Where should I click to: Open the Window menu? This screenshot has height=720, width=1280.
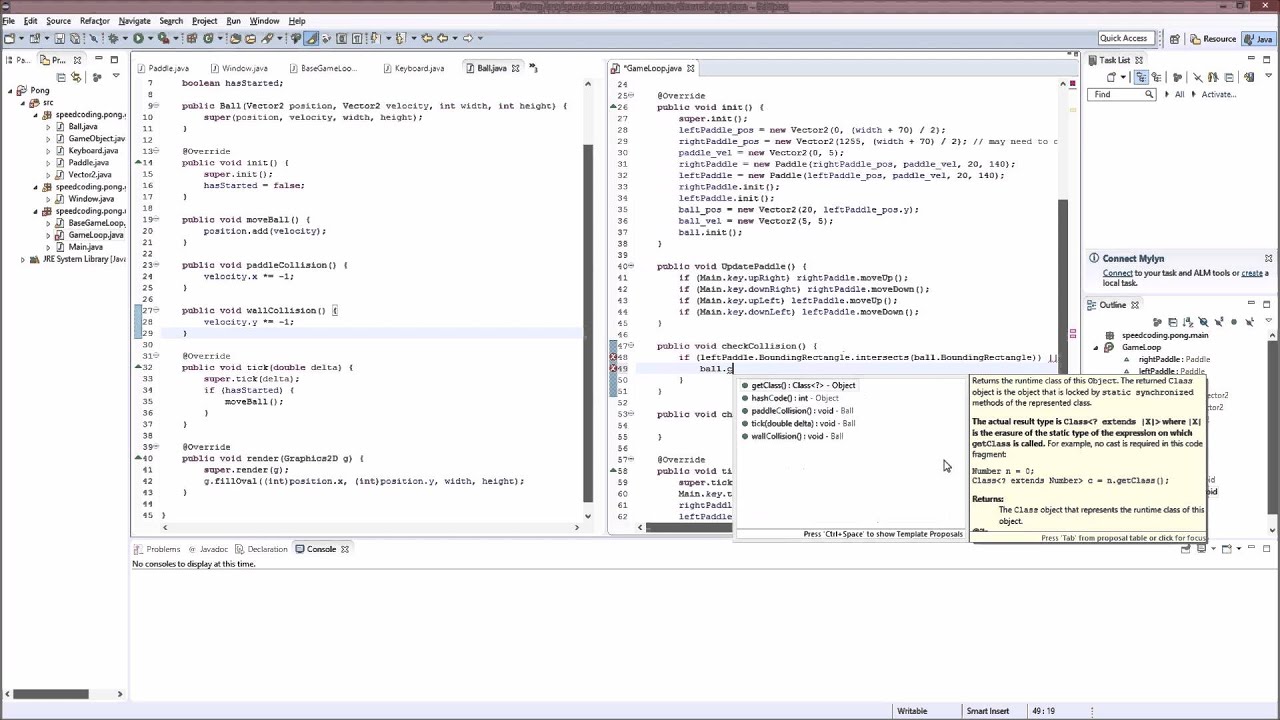point(264,21)
